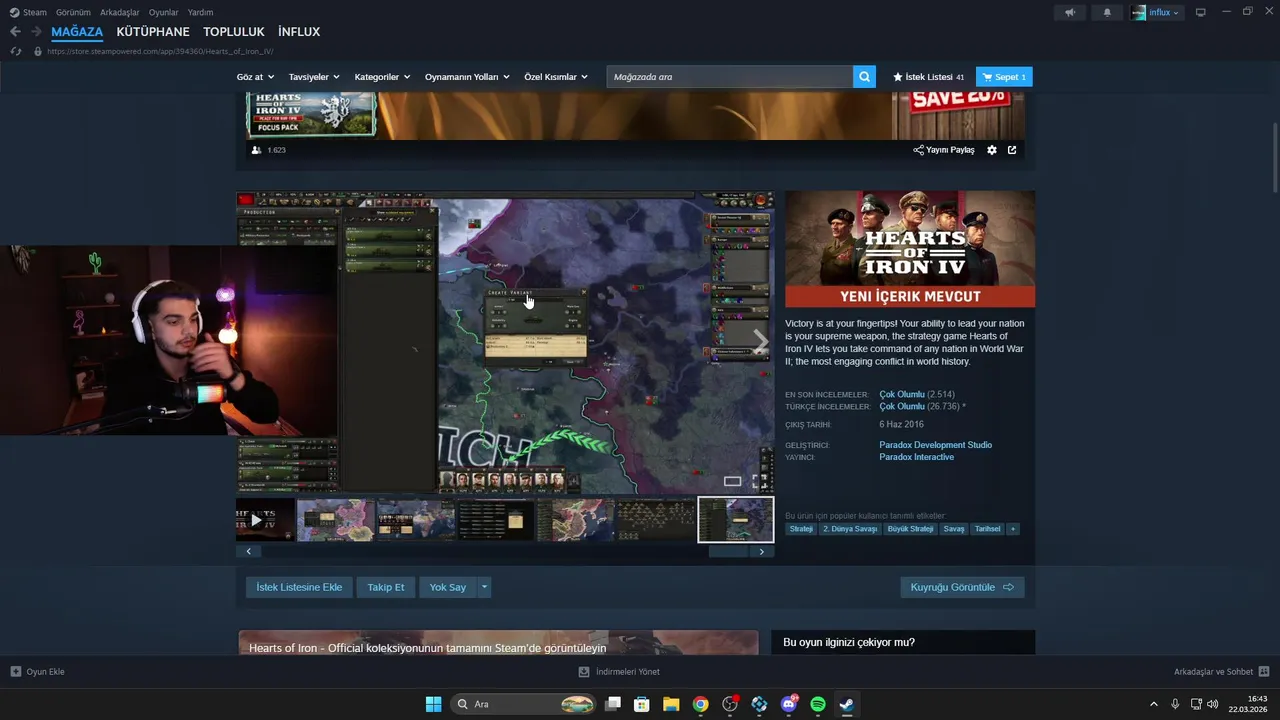Click the Steam taskbar icon
Screen dimensions: 1280x720
point(847,704)
